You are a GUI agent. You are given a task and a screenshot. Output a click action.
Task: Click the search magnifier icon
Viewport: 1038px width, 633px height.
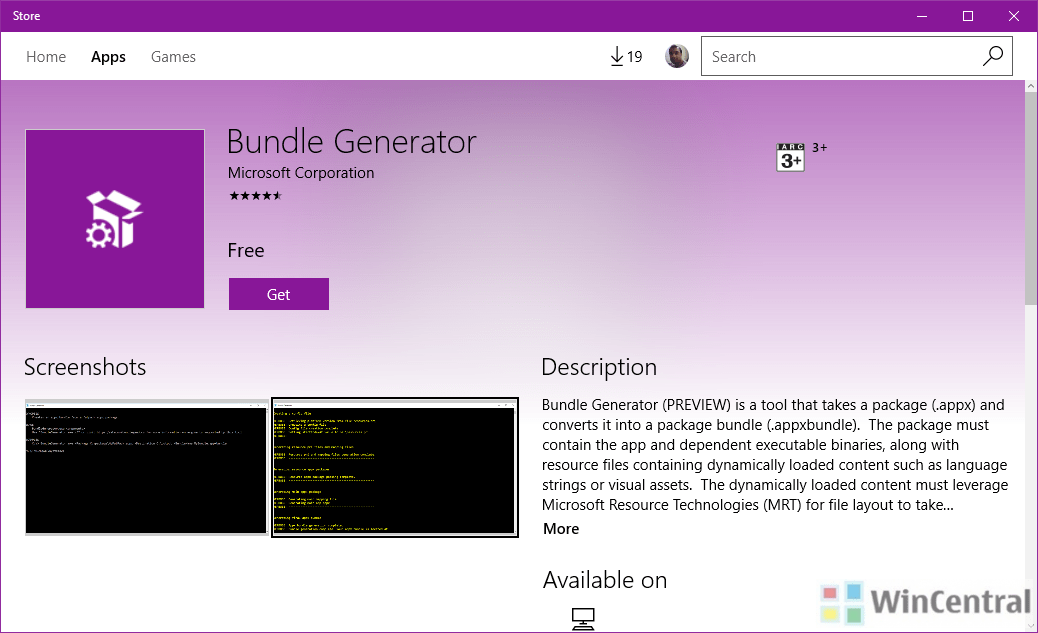tap(992, 56)
